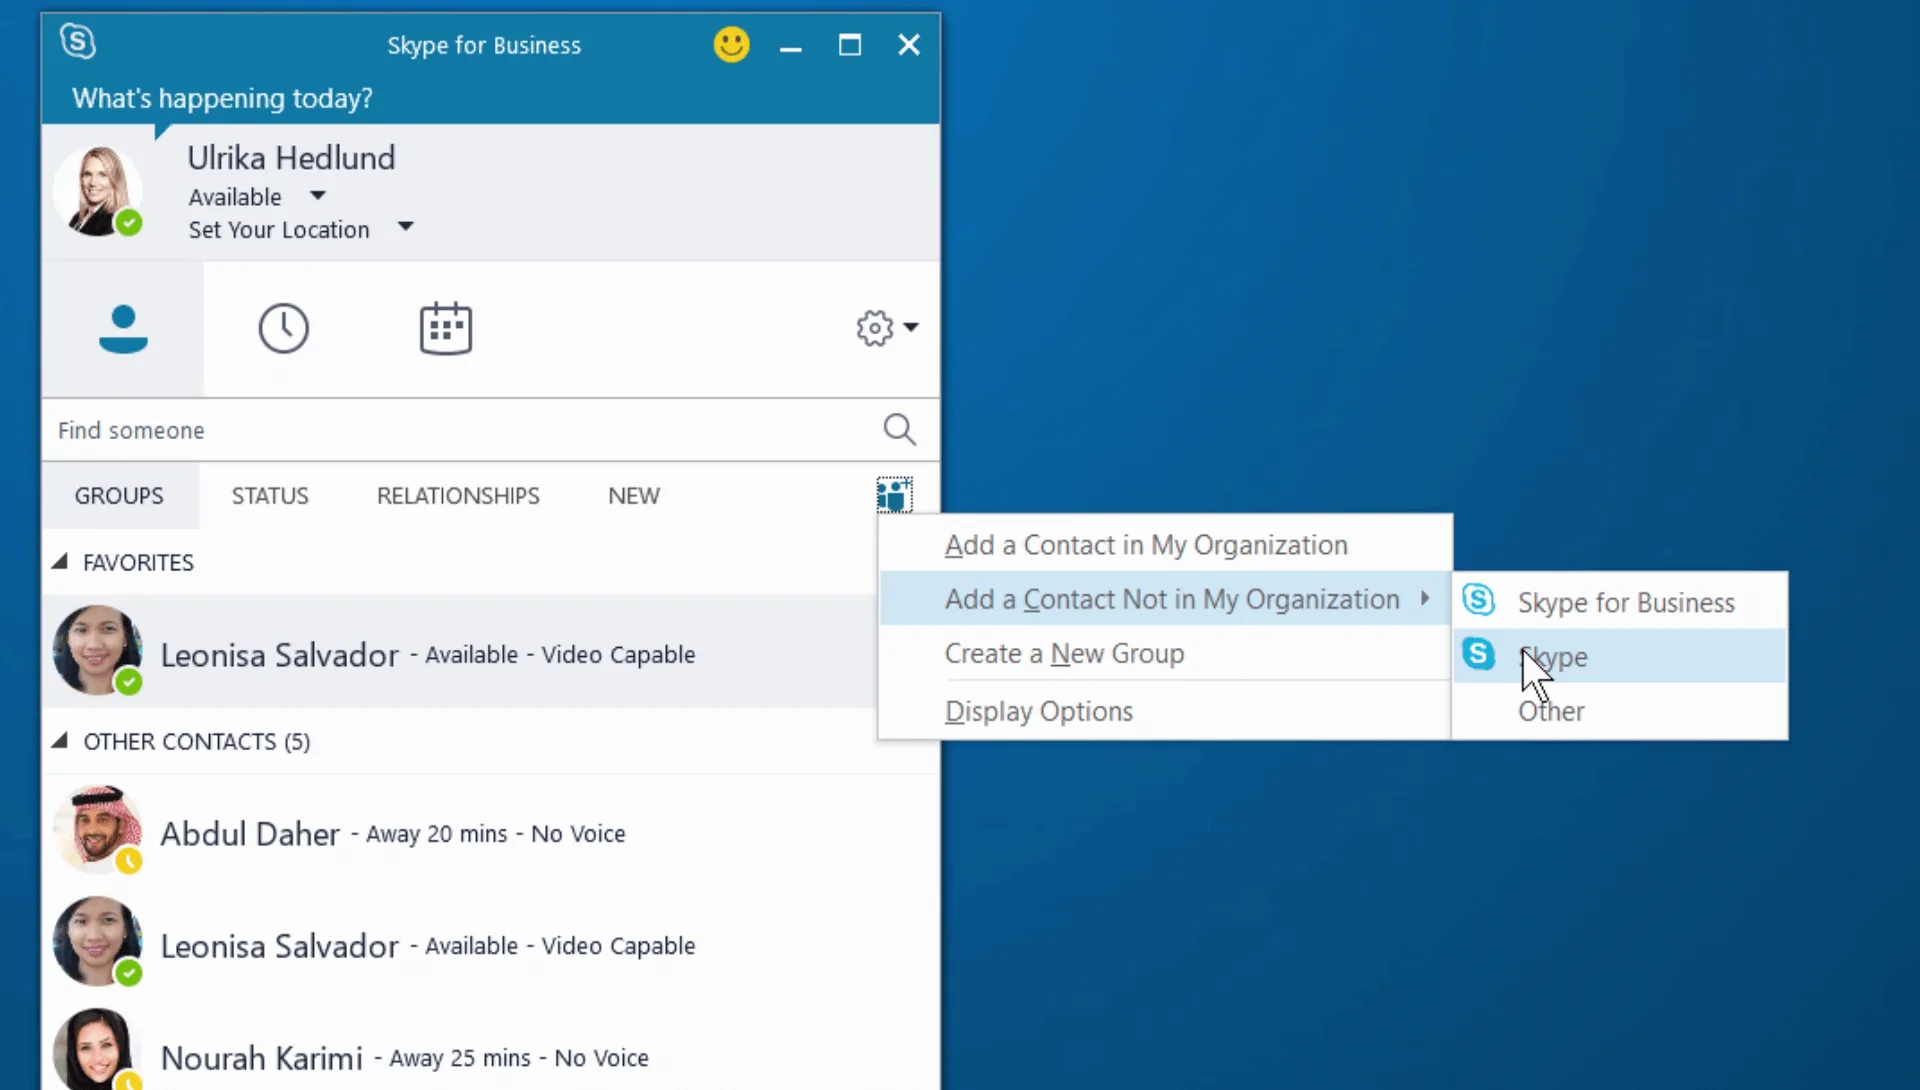The height and width of the screenshot is (1090, 1920).
Task: Click Ulrika Hedlund's profile photo
Action: 98,191
